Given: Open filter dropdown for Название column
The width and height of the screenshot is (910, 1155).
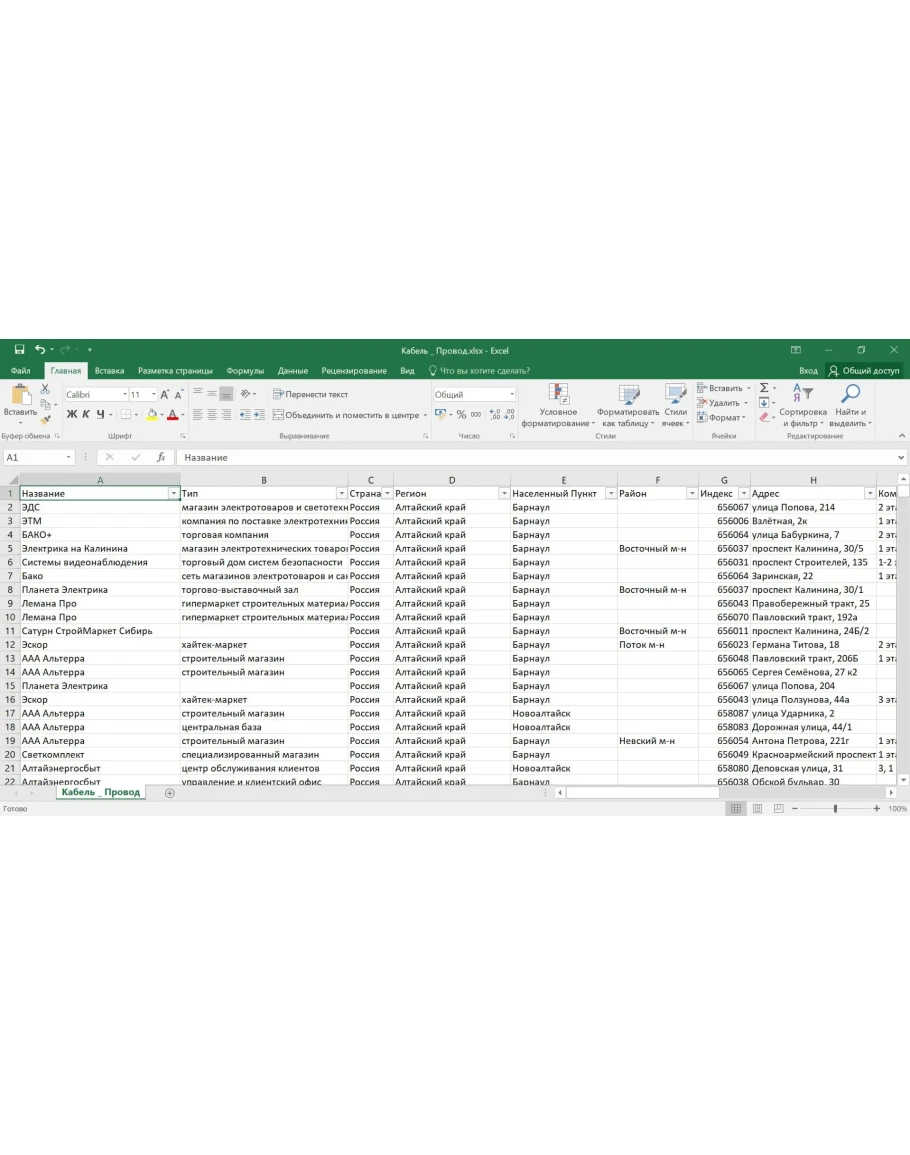Looking at the screenshot, I should click(x=173, y=494).
